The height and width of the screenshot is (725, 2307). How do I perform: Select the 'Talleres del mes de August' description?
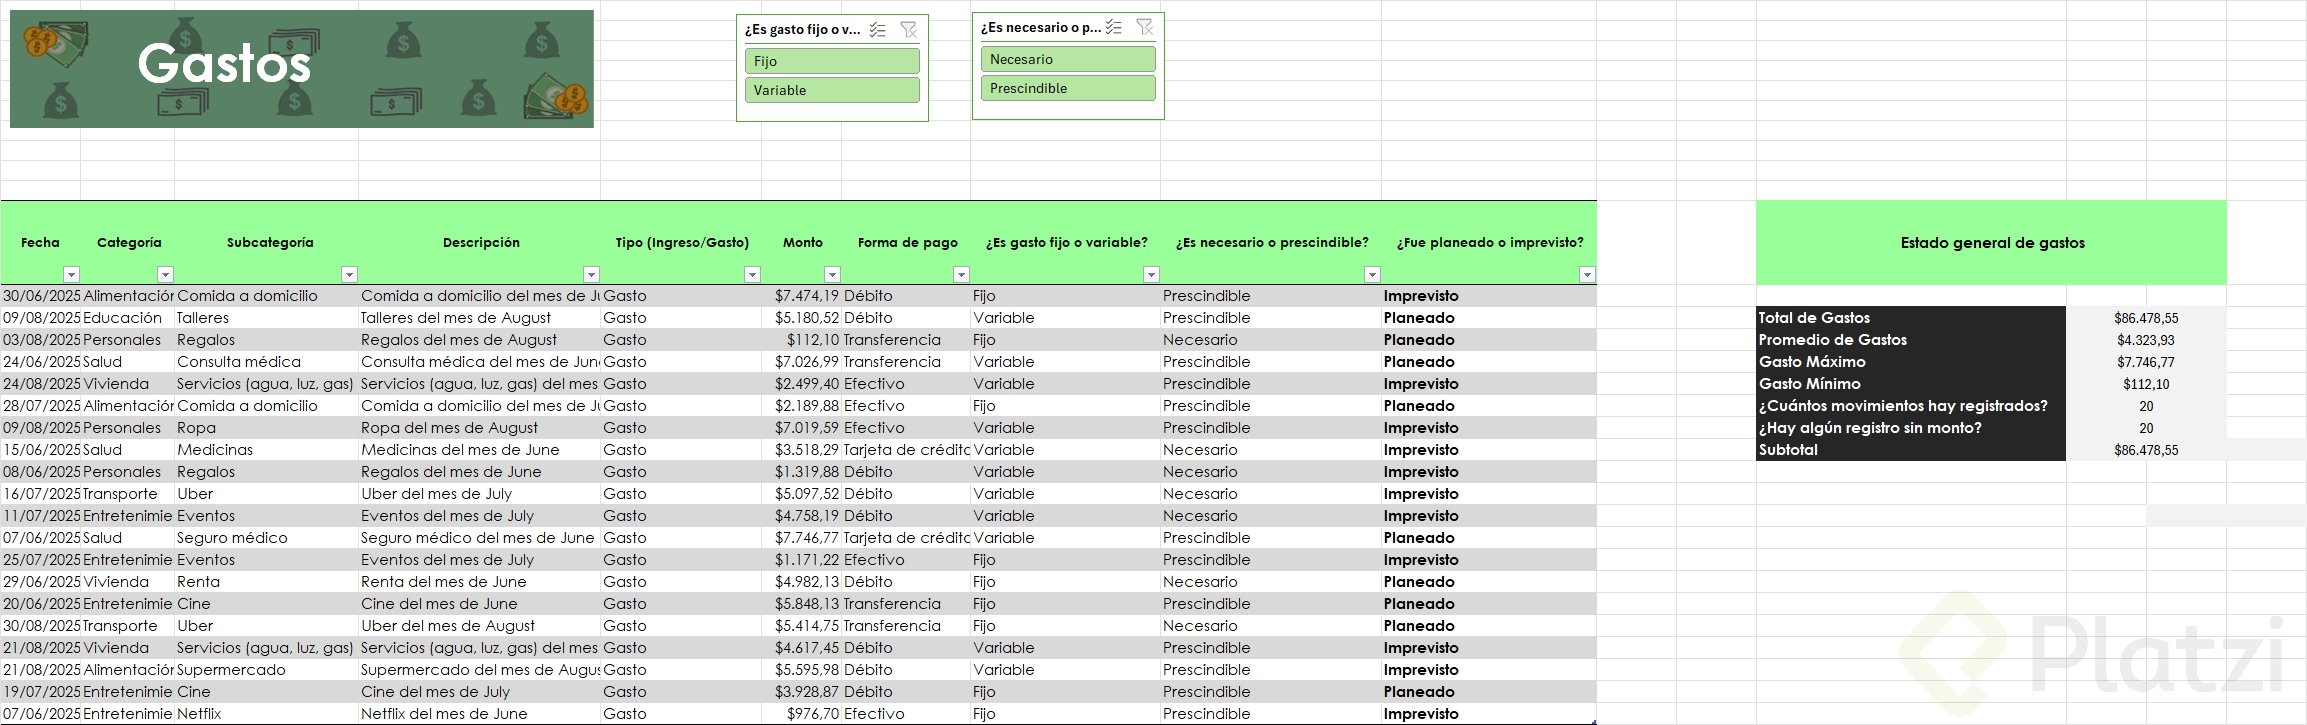[480, 318]
